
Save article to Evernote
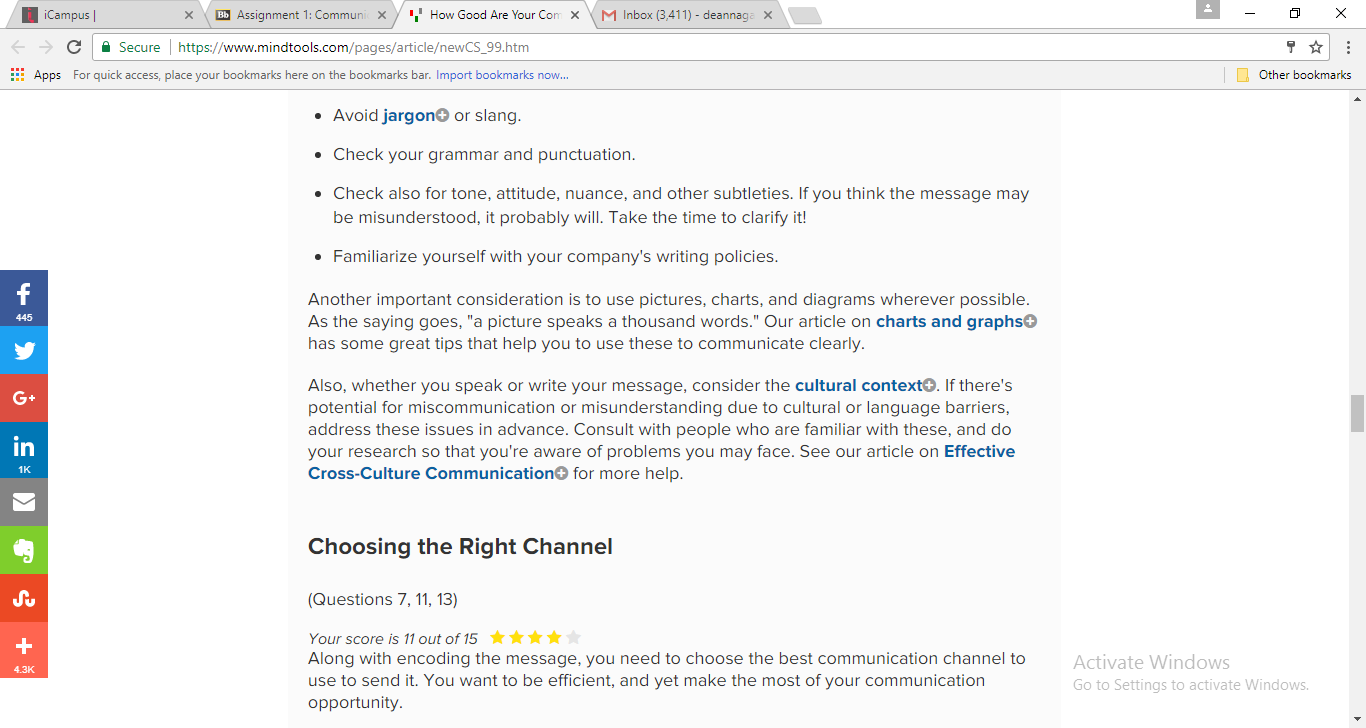coord(24,550)
